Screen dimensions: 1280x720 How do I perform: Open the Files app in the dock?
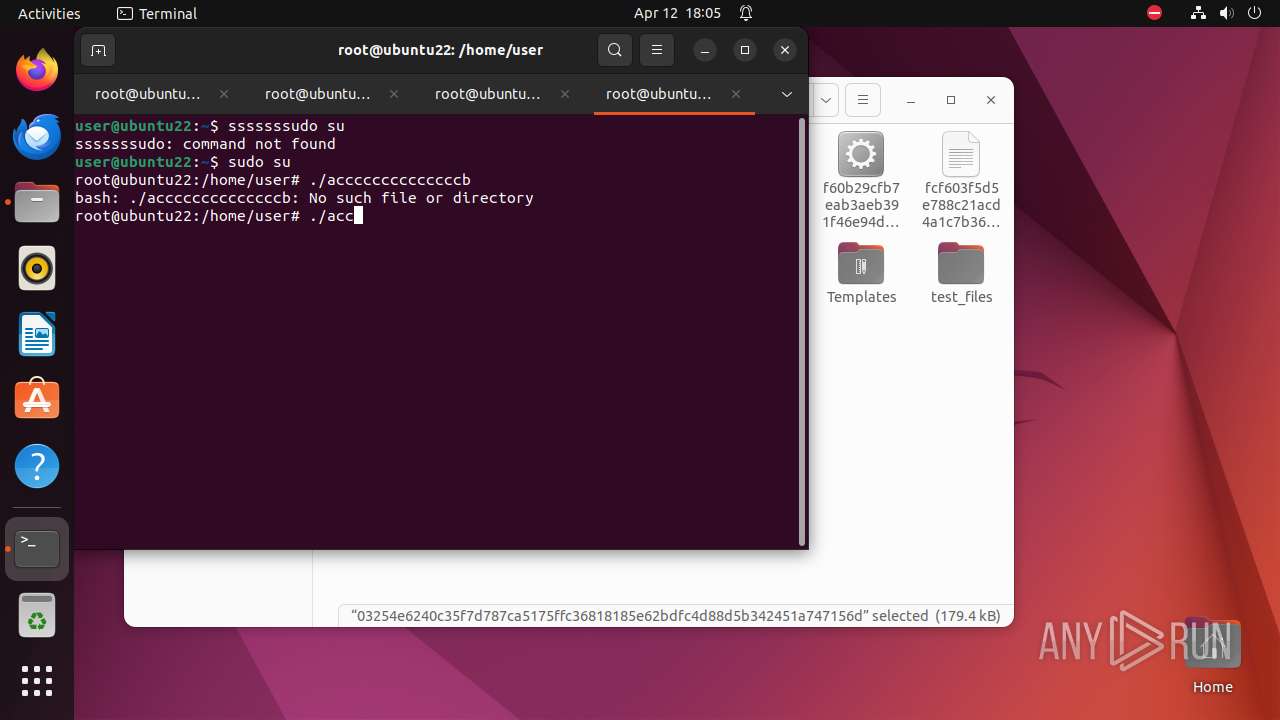(x=37, y=202)
